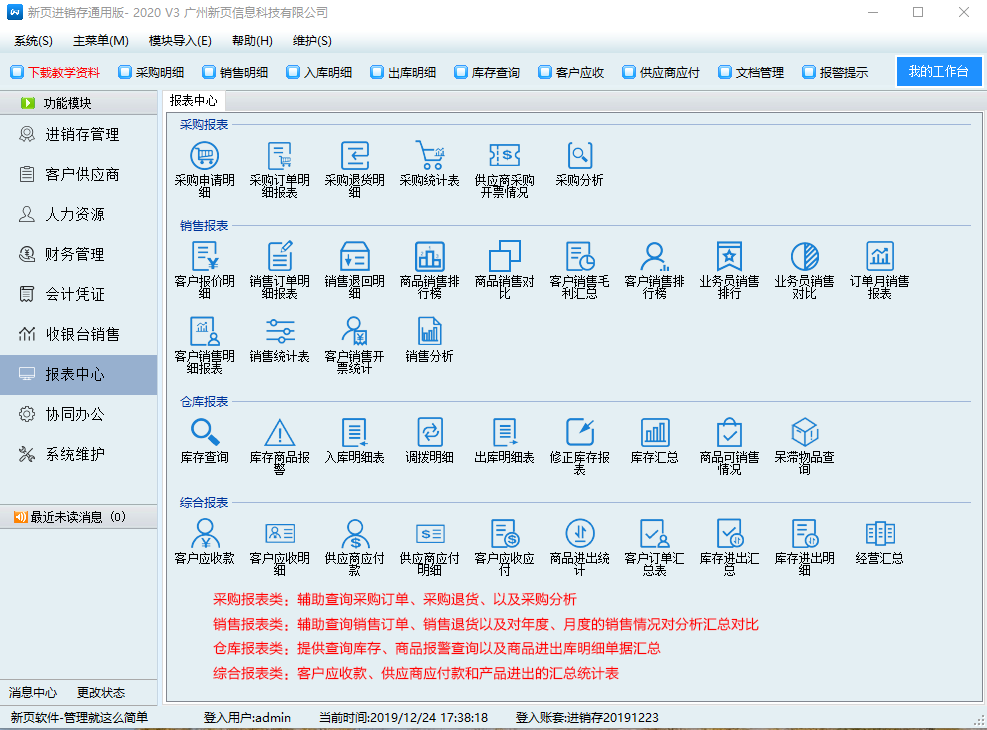
Task: Open 库存查询 magnifier icon
Action: tap(205, 432)
